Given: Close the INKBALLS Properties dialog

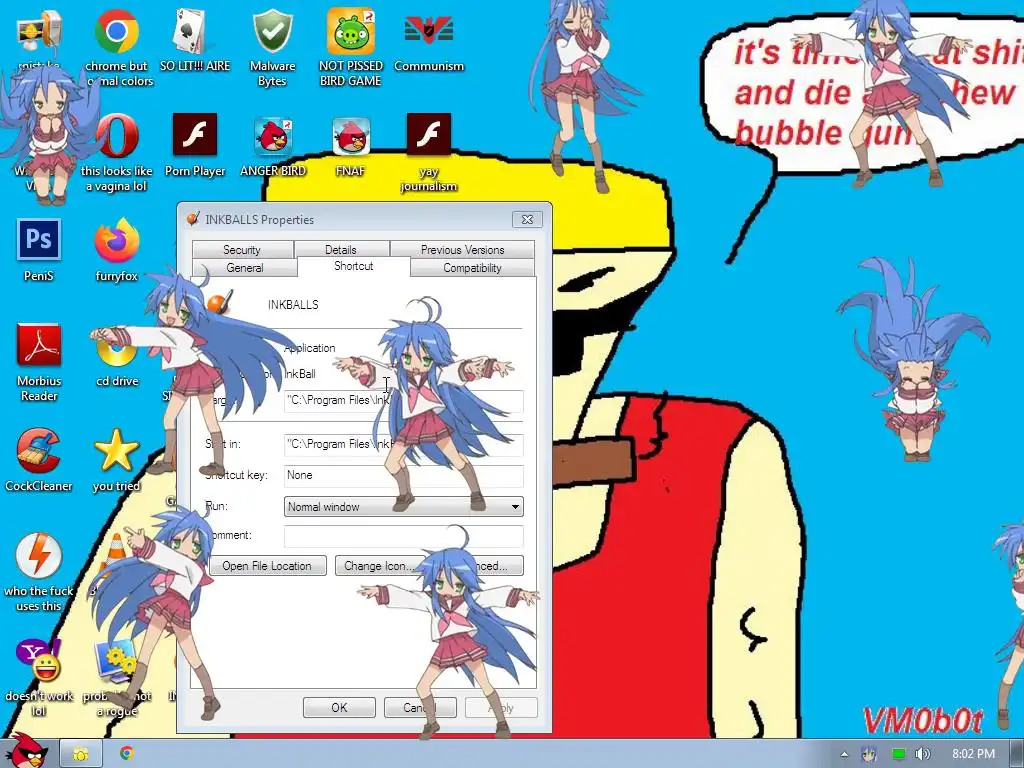Looking at the screenshot, I should [x=527, y=219].
